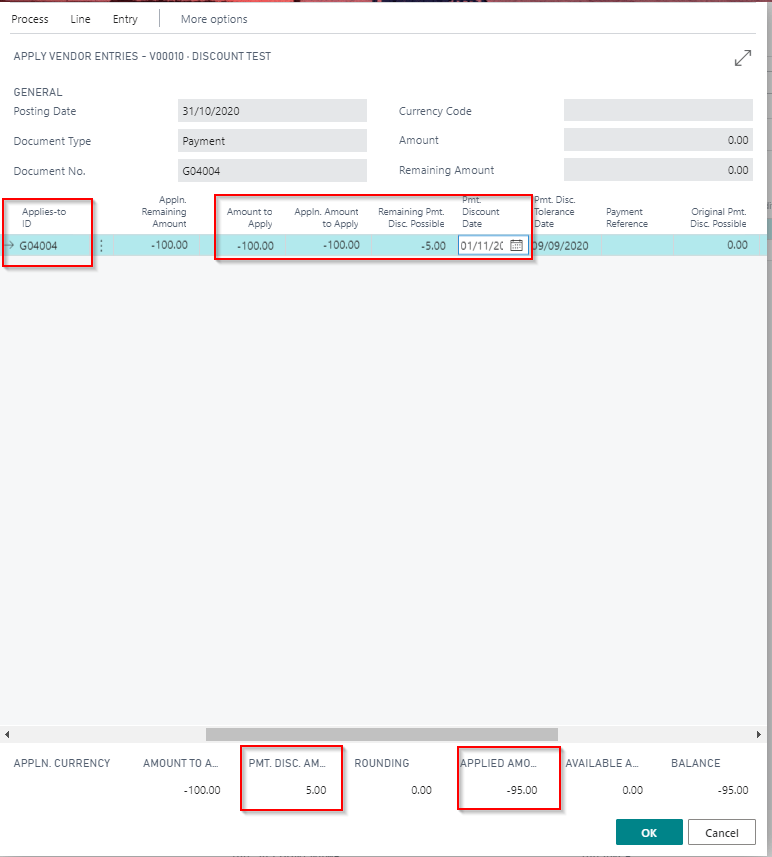Open the Process menu

click(30, 19)
